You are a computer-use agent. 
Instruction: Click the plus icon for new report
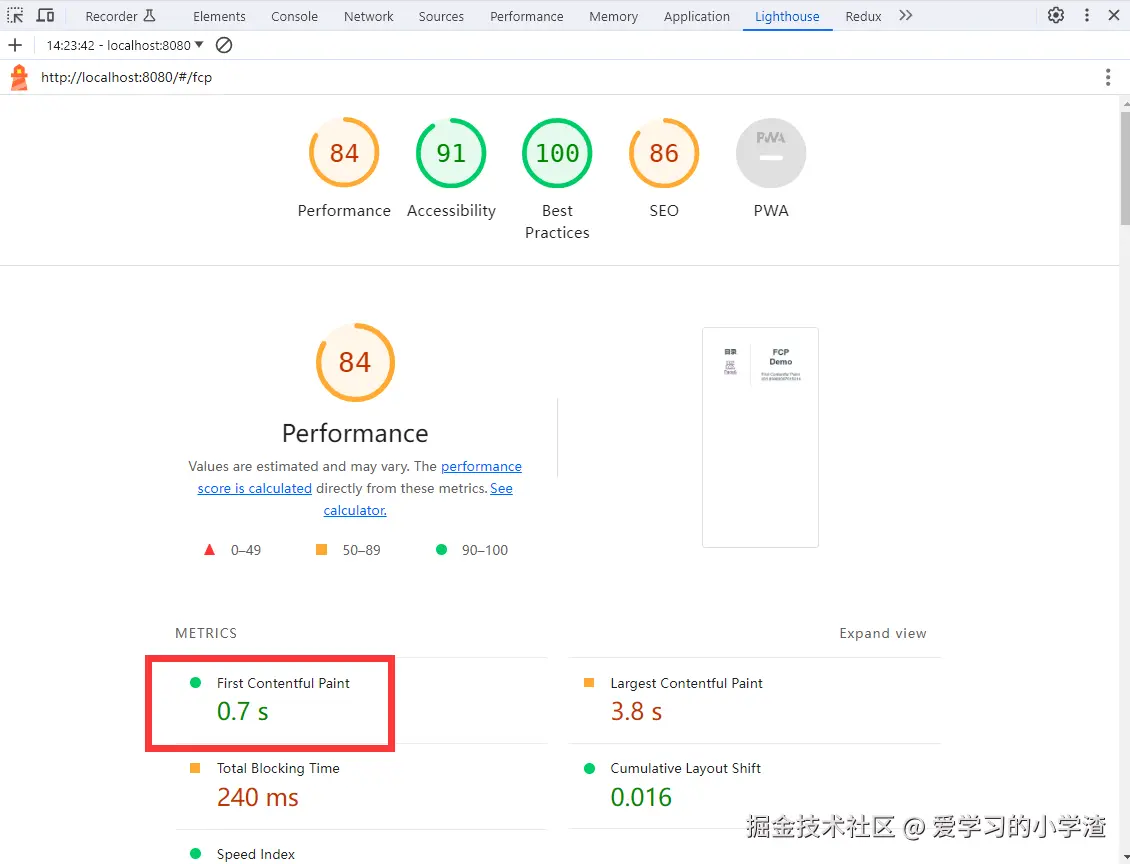[15, 45]
